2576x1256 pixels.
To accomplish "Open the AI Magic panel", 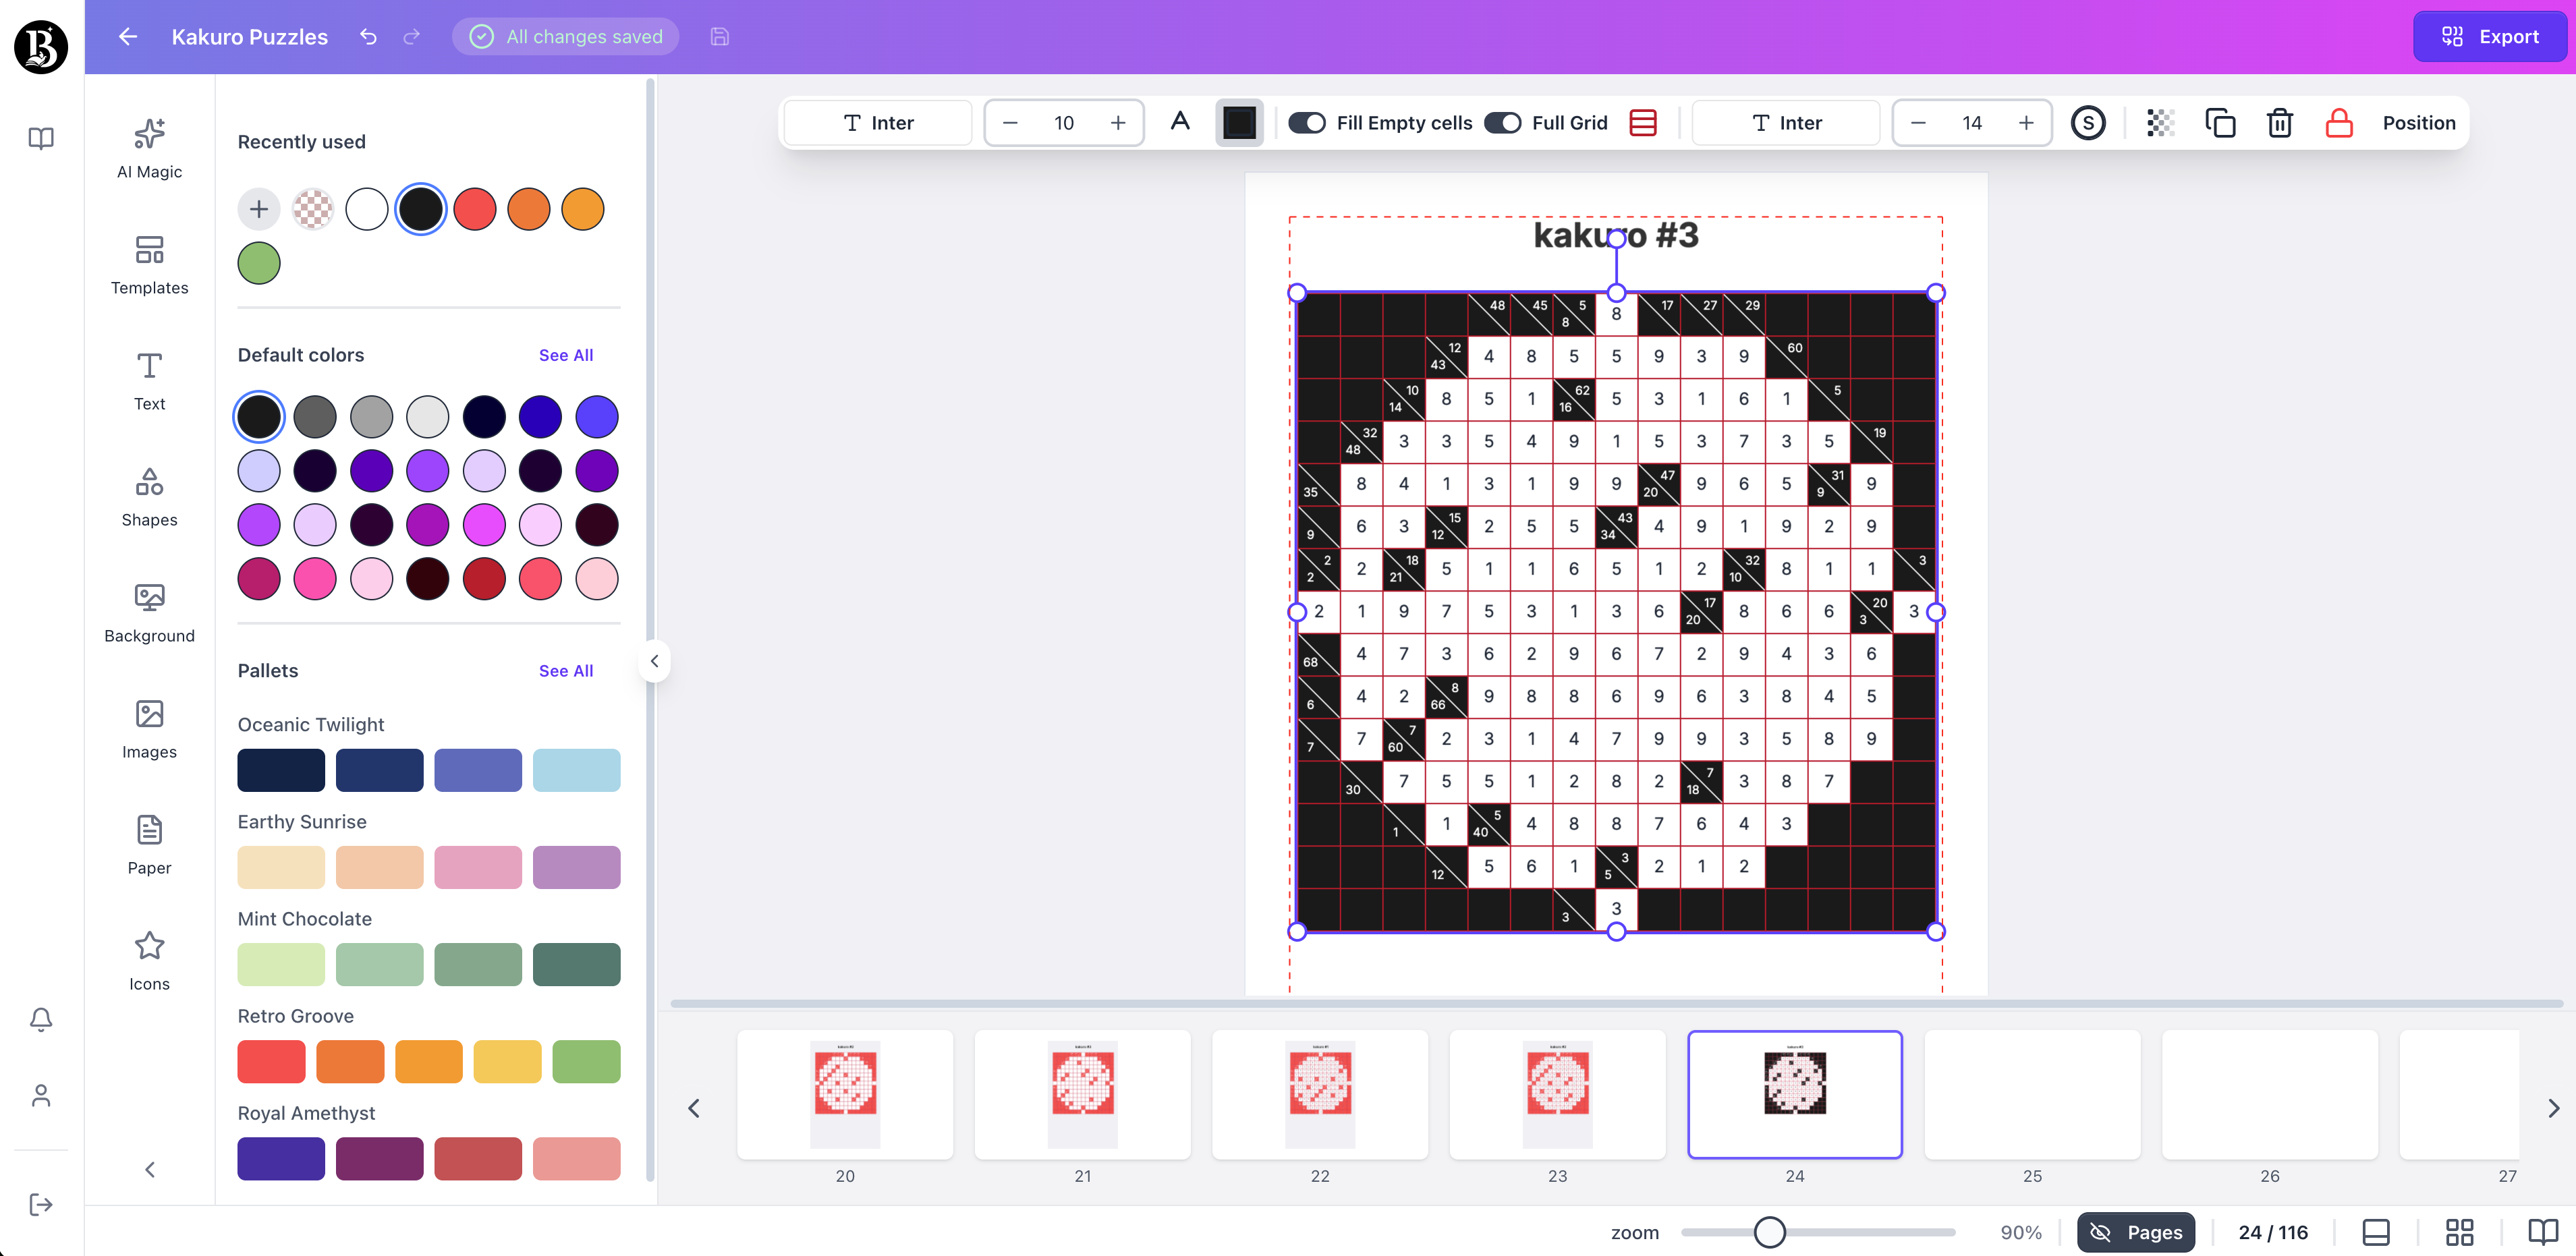I will pyautogui.click(x=148, y=148).
